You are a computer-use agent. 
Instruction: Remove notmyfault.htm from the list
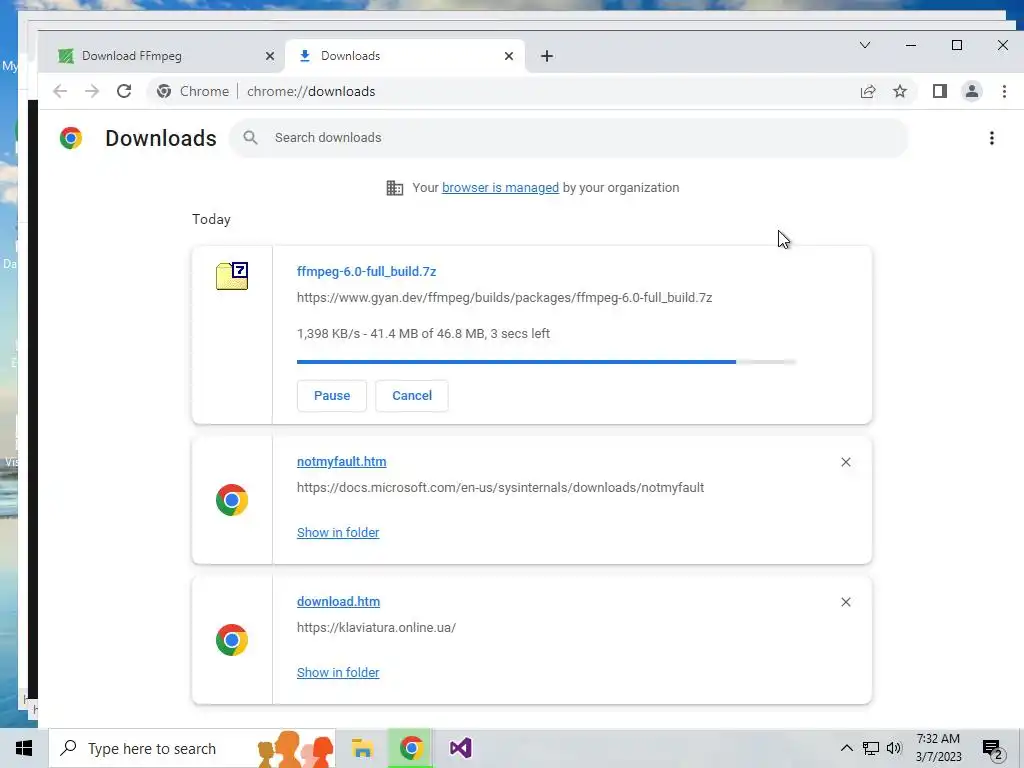(846, 462)
